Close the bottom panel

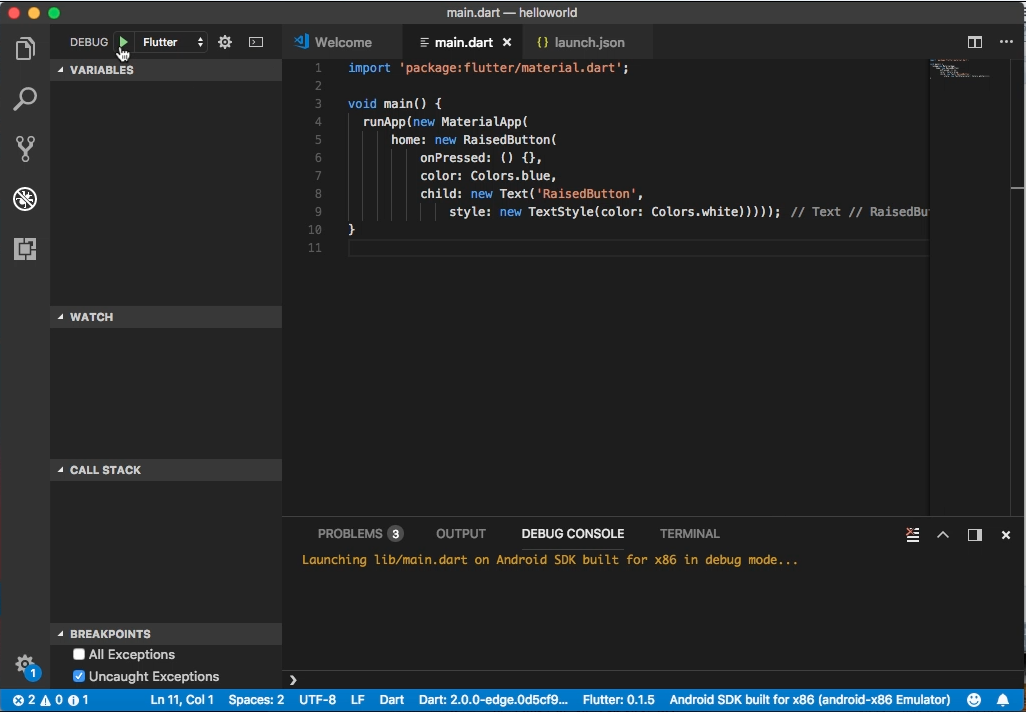pyautogui.click(x=1006, y=535)
